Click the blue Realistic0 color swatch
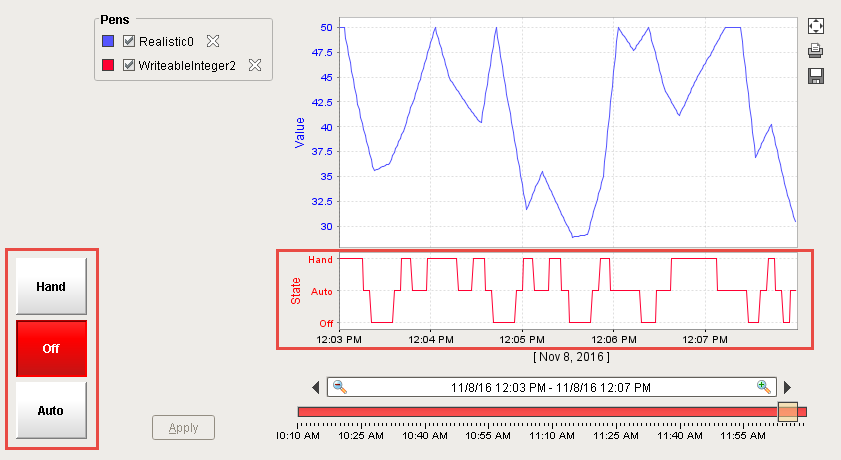The height and width of the screenshot is (460, 841). [x=108, y=41]
